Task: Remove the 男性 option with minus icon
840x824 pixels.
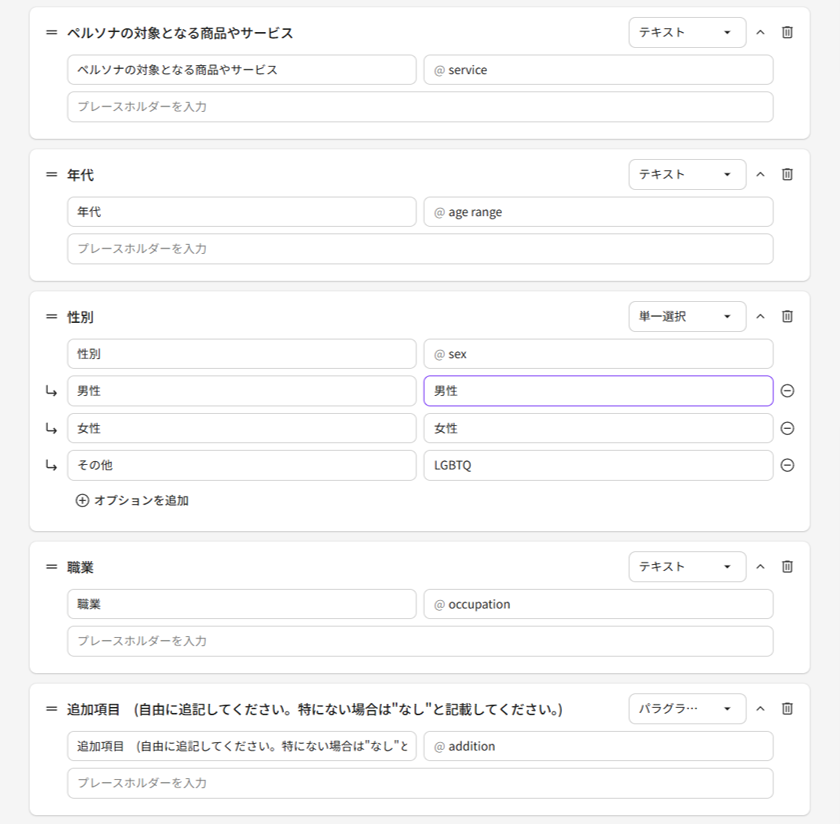Action: [787, 391]
